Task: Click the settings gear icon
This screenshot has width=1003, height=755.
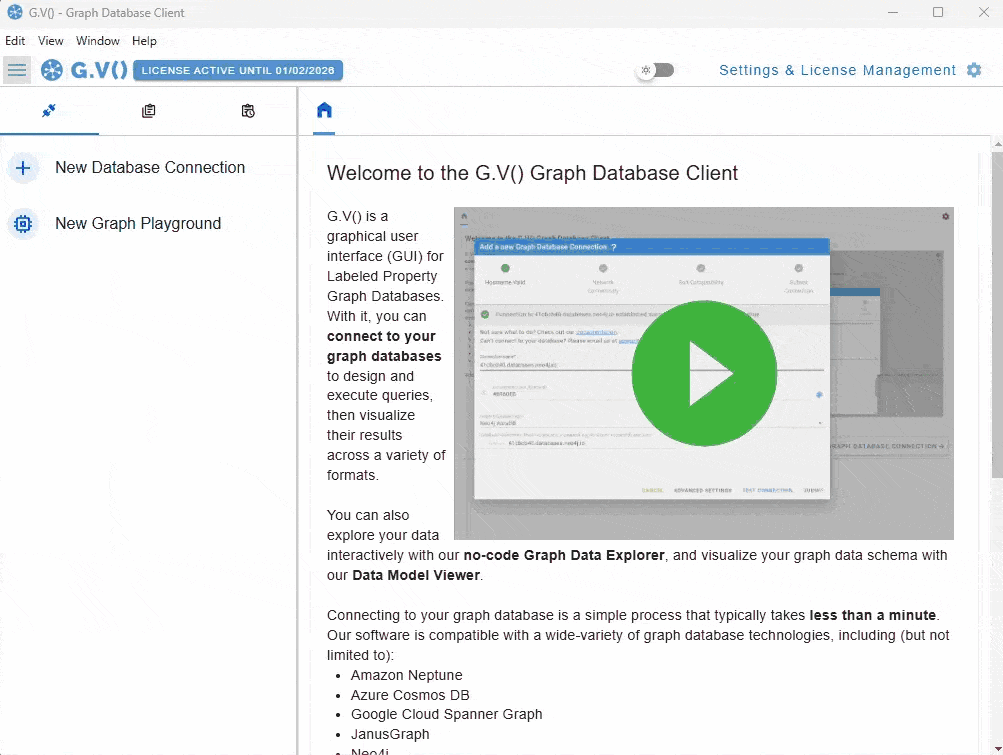Action: pos(974,70)
